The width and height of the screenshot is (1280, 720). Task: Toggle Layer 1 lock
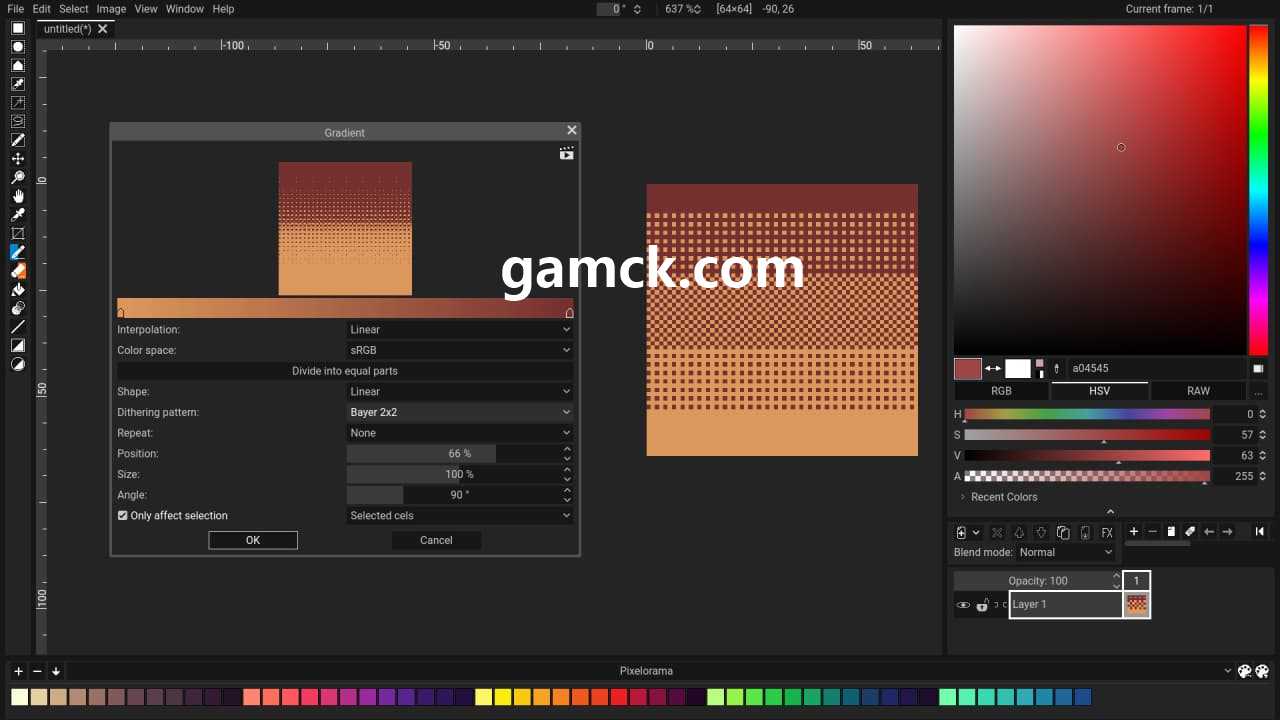pos(982,605)
